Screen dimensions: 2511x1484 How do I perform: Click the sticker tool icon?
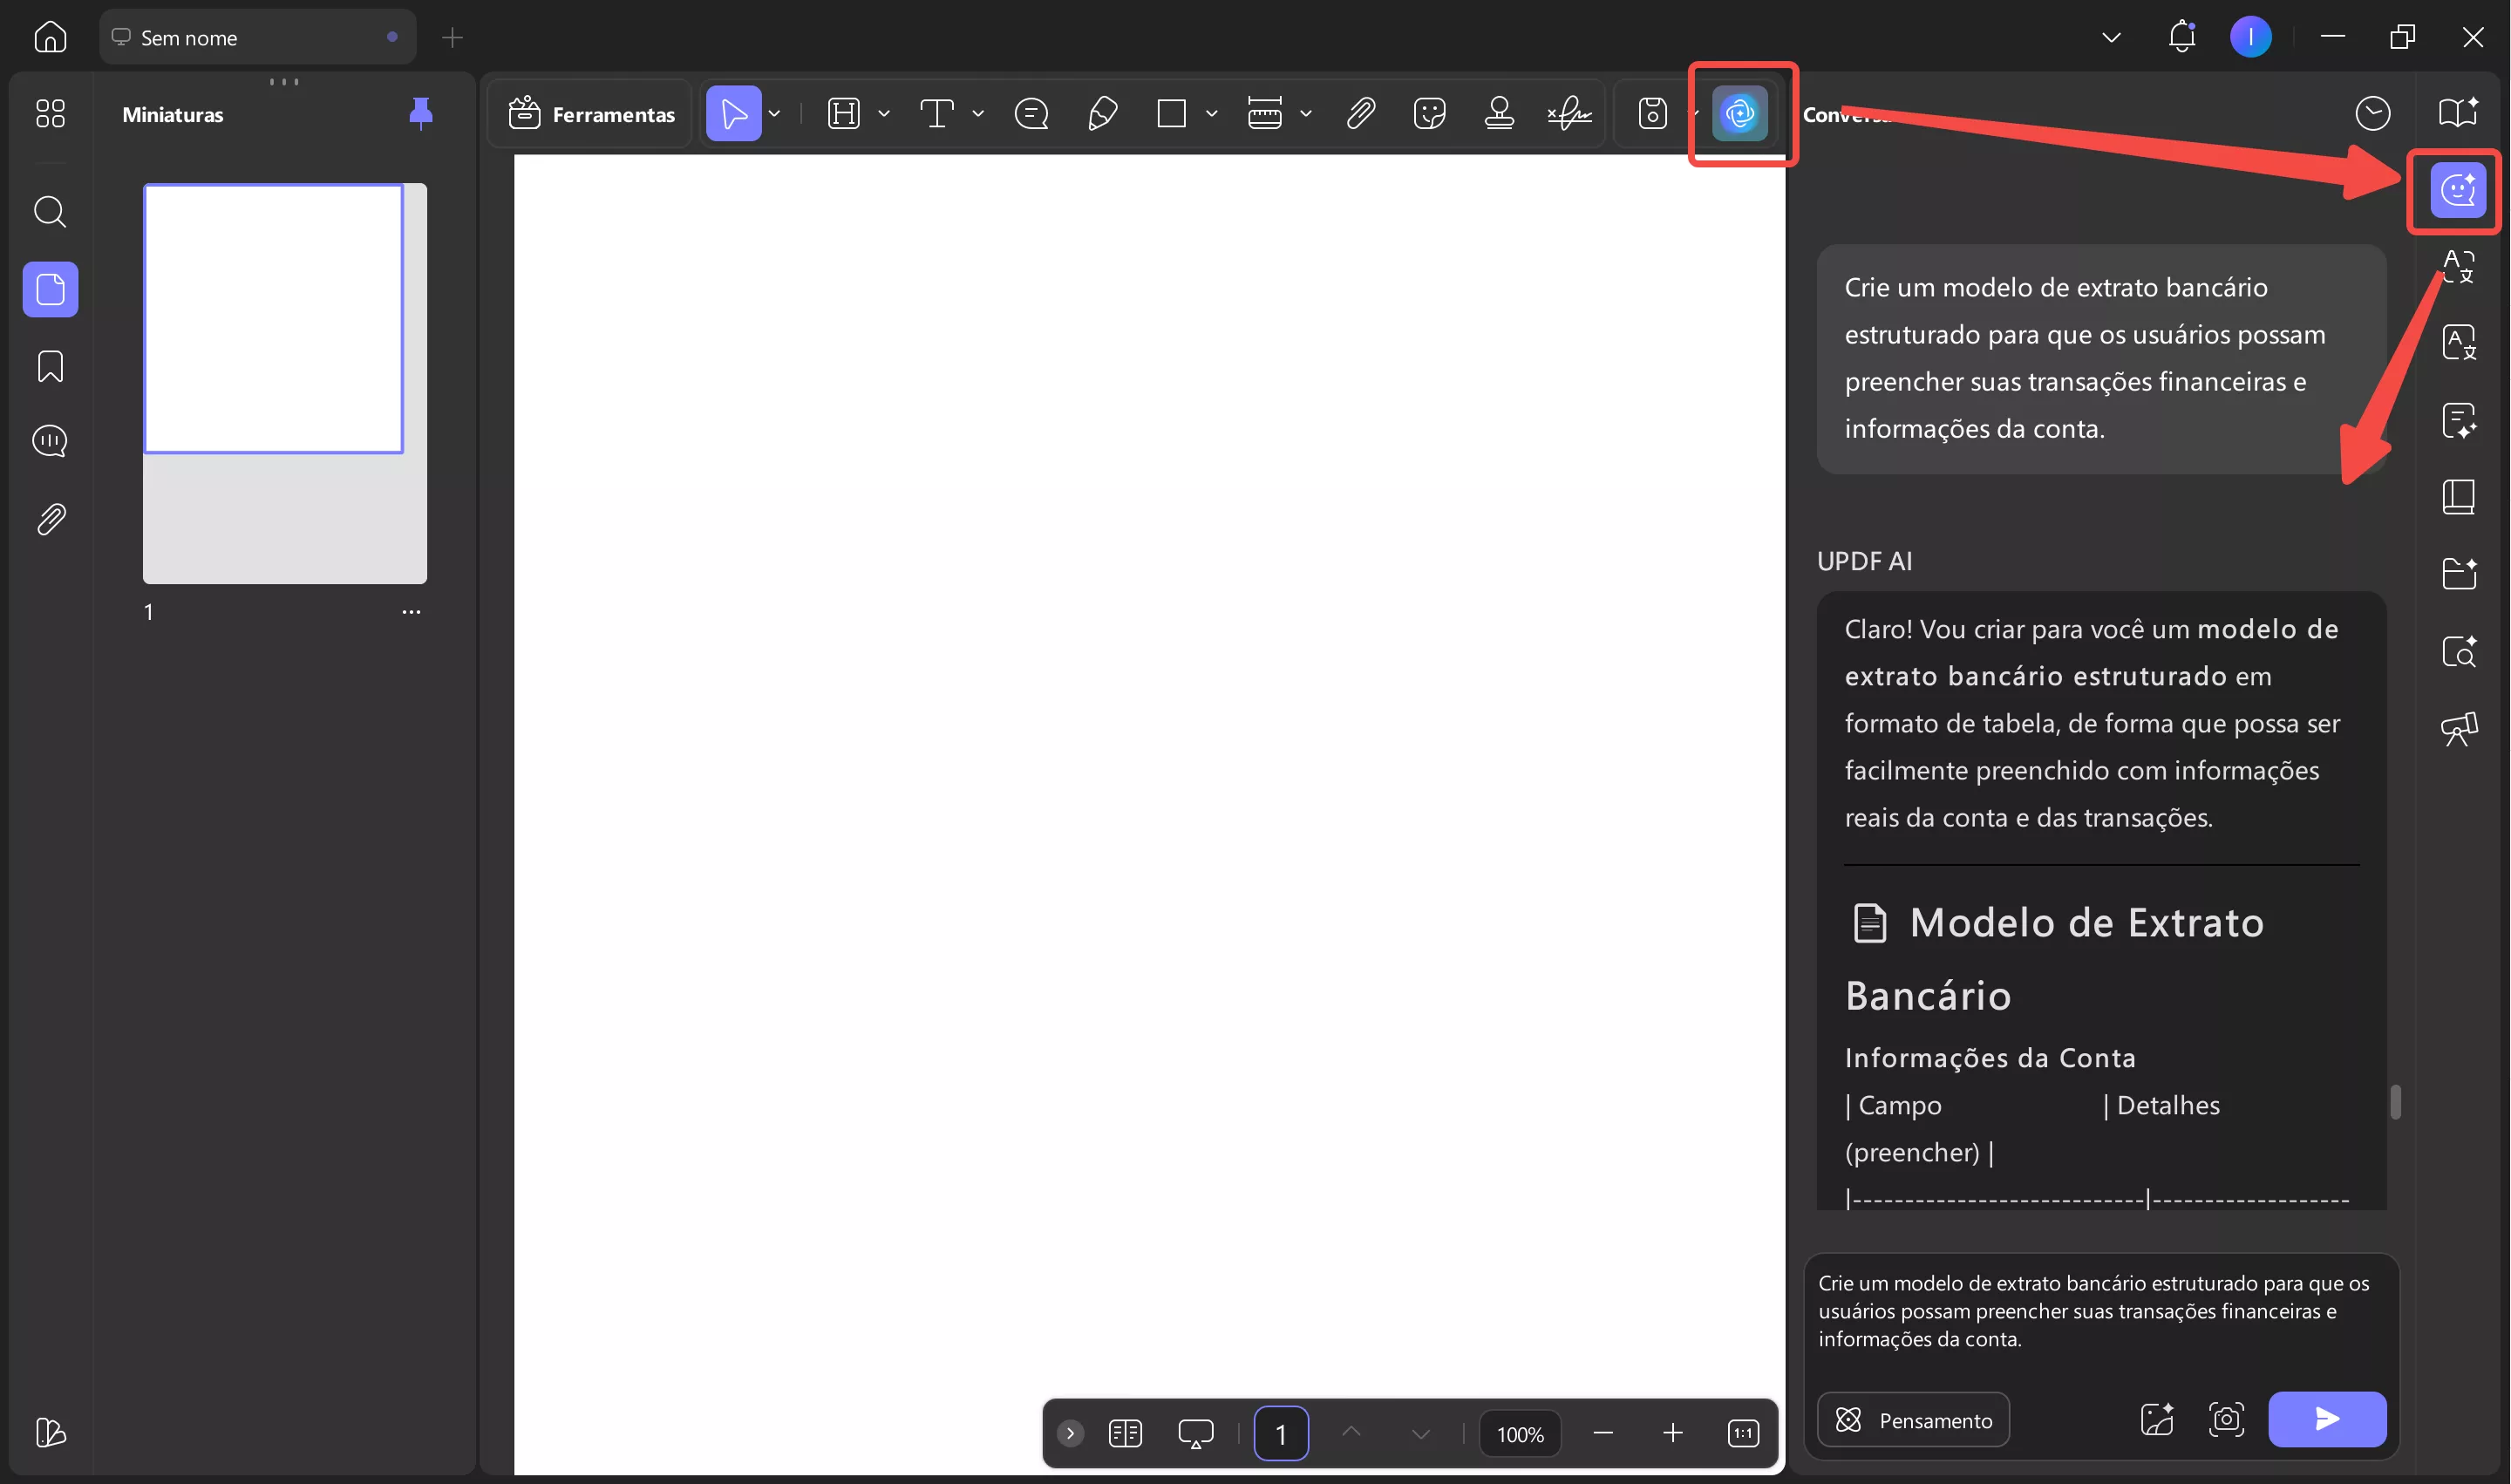(1429, 114)
